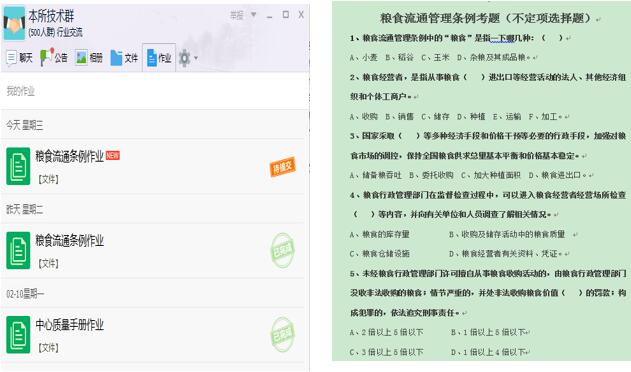Click option E、运输 in question 2
The image size is (631, 372).
[507, 117]
